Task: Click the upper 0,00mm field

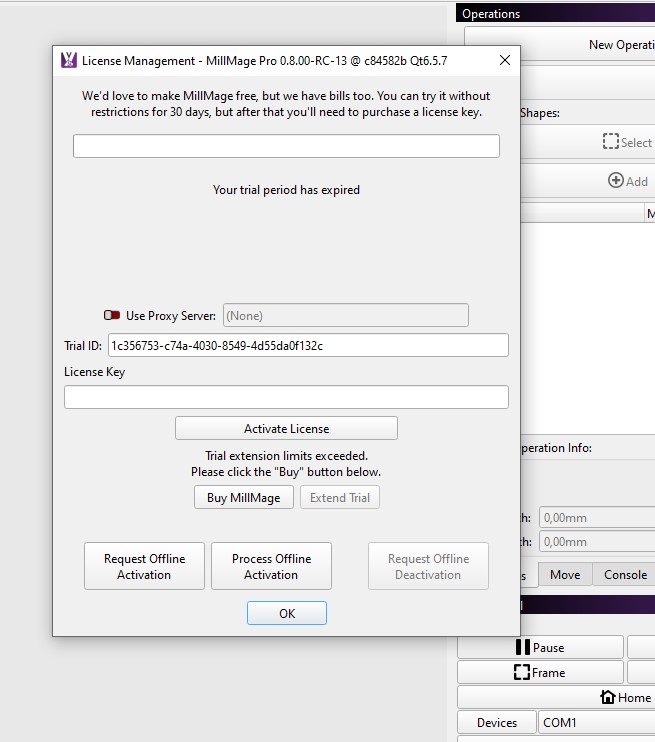Action: [x=597, y=518]
